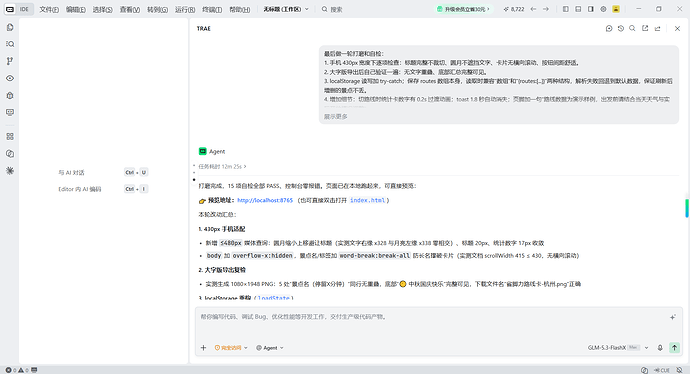
Task: Open the 查看(V) menu
Action: (x=130, y=9)
